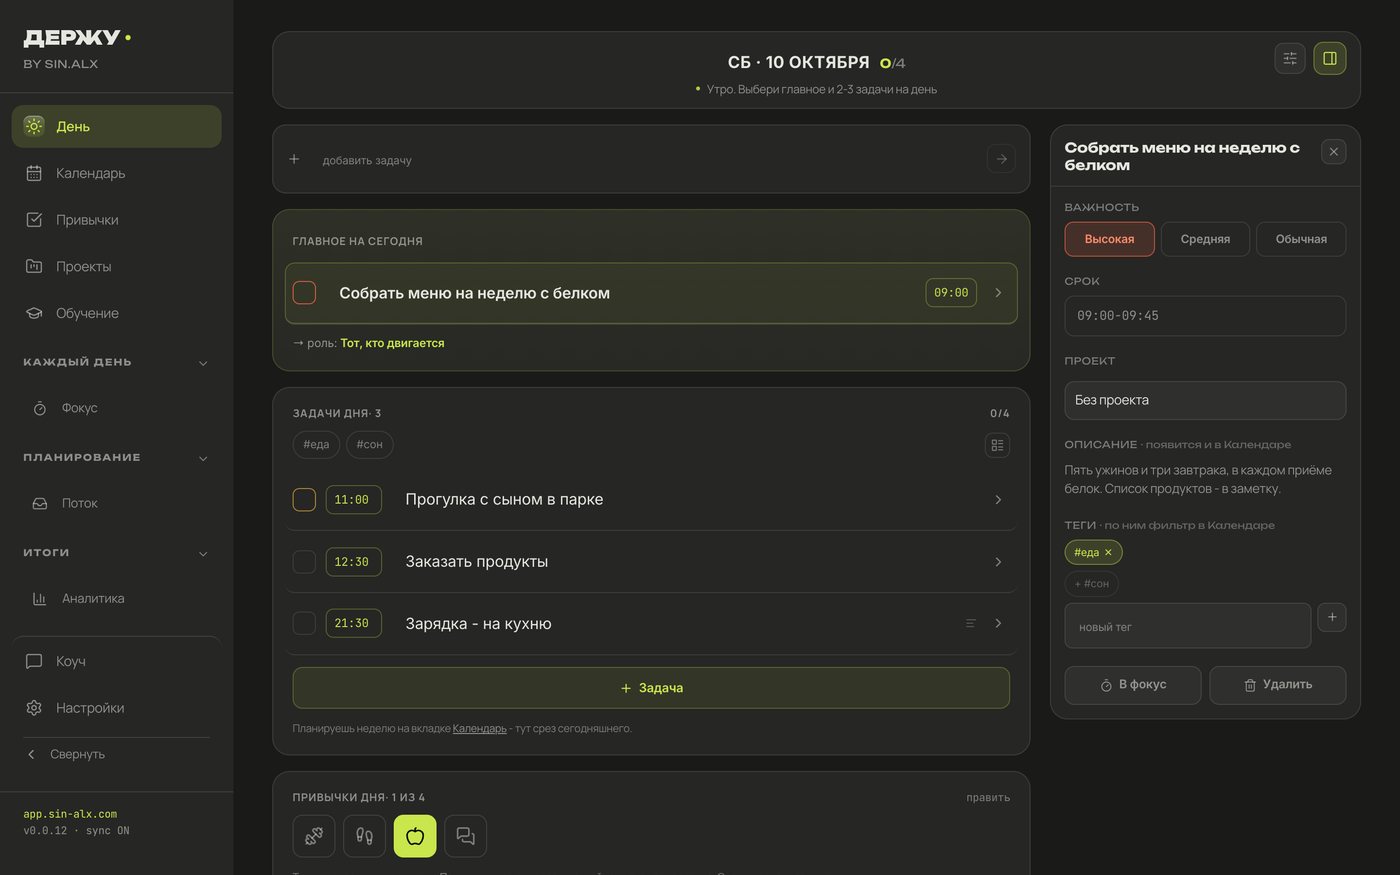The height and width of the screenshot is (875, 1400).
Task: Open the filter settings sliders icon
Action: [1290, 58]
